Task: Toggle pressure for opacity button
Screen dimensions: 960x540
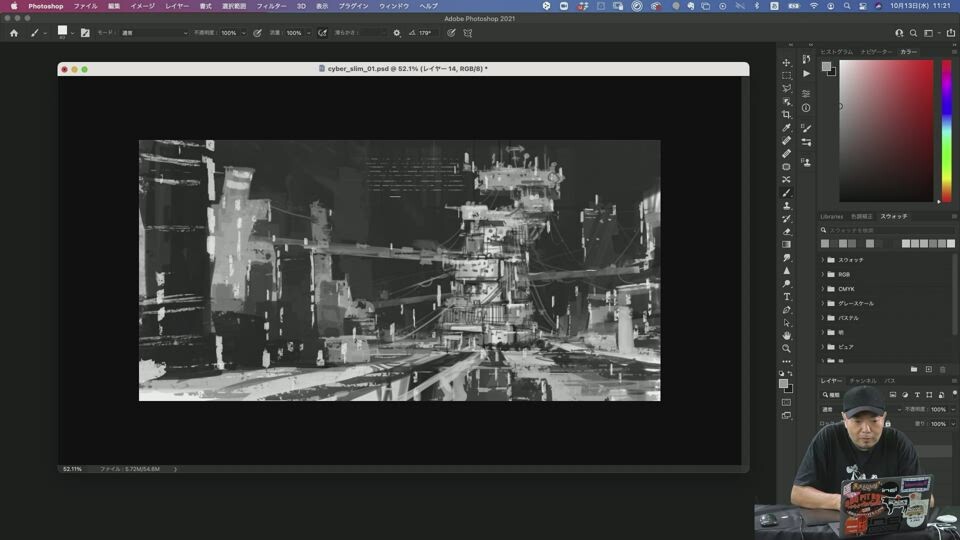Action: (258, 33)
